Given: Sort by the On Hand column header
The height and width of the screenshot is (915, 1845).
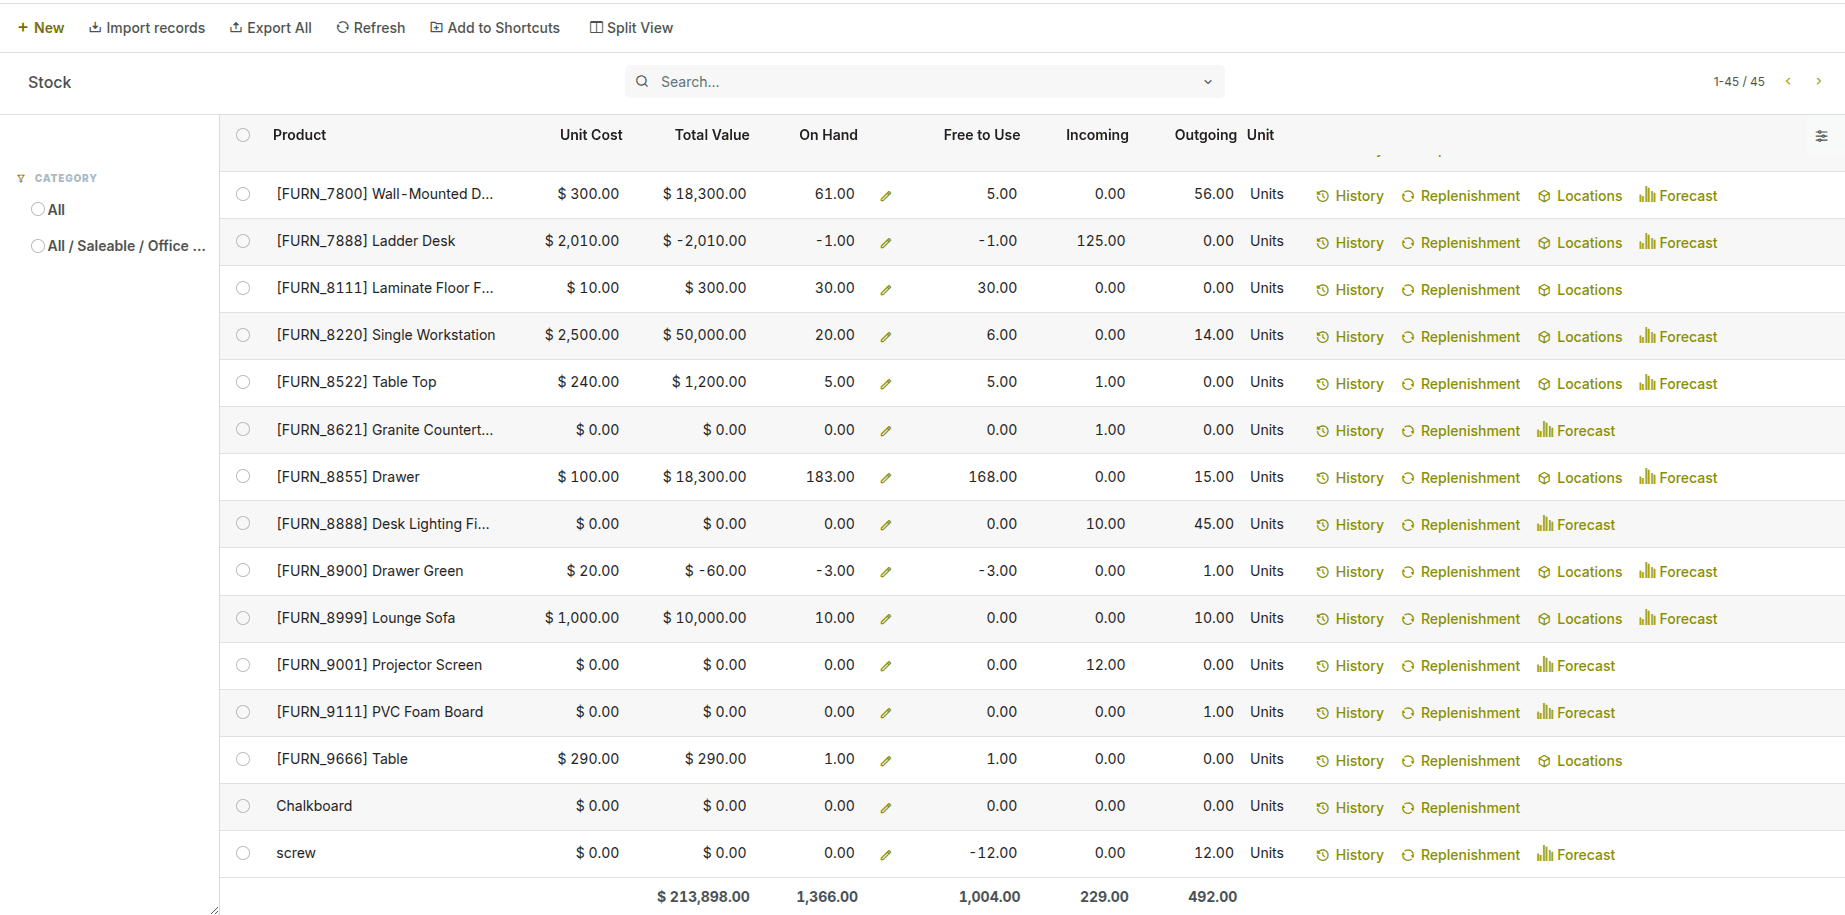Looking at the screenshot, I should tap(827, 135).
